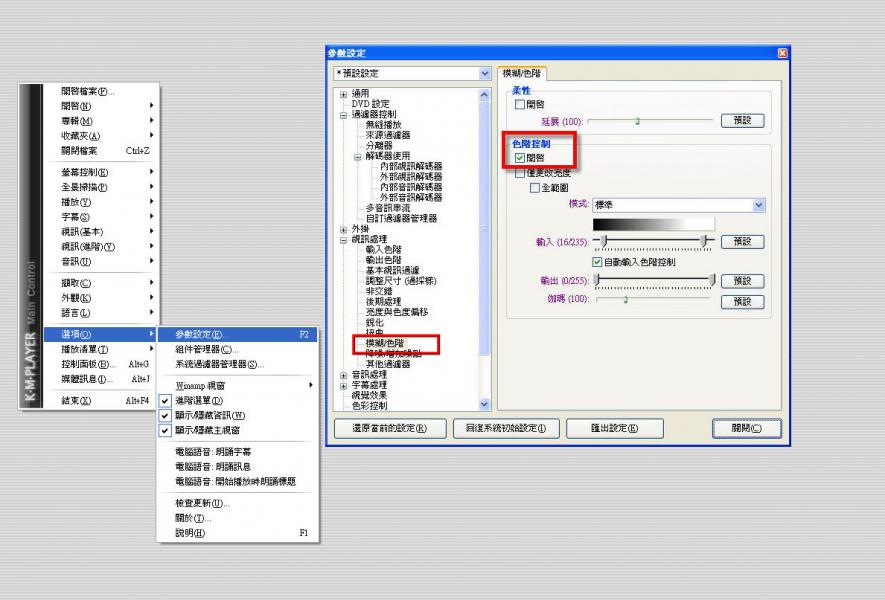Viewport: 885px width, 600px height.
Task: Expand the 通用 tree node
Action: coord(343,94)
